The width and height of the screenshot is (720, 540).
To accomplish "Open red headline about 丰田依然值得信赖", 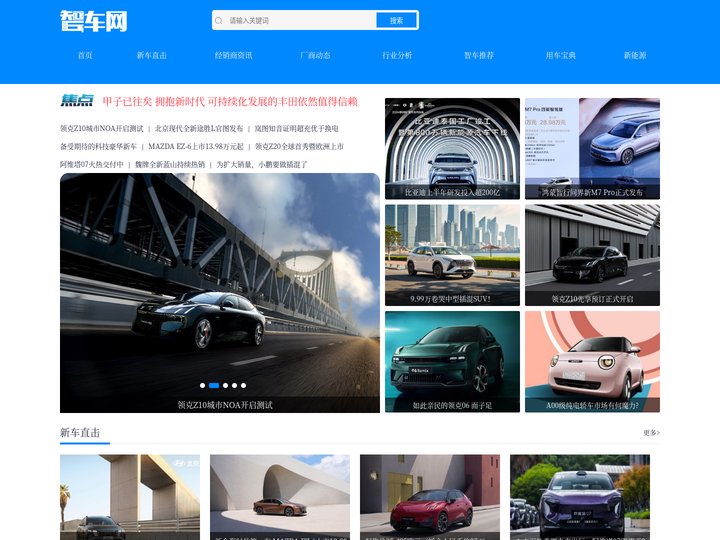I will [230, 101].
